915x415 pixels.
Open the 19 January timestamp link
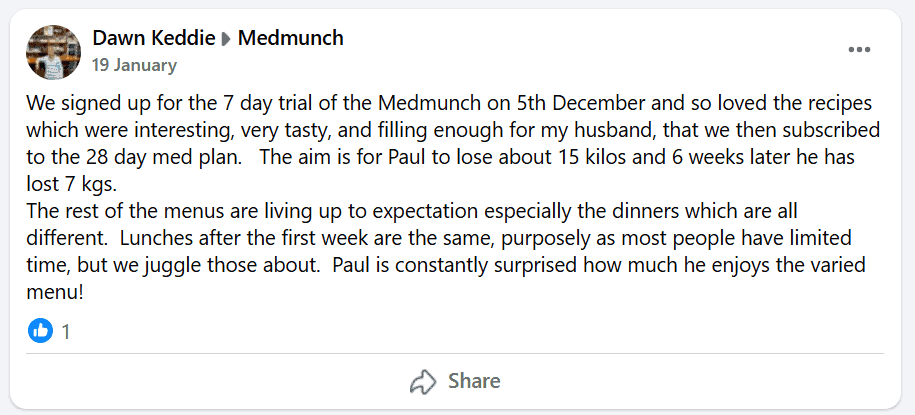134,65
